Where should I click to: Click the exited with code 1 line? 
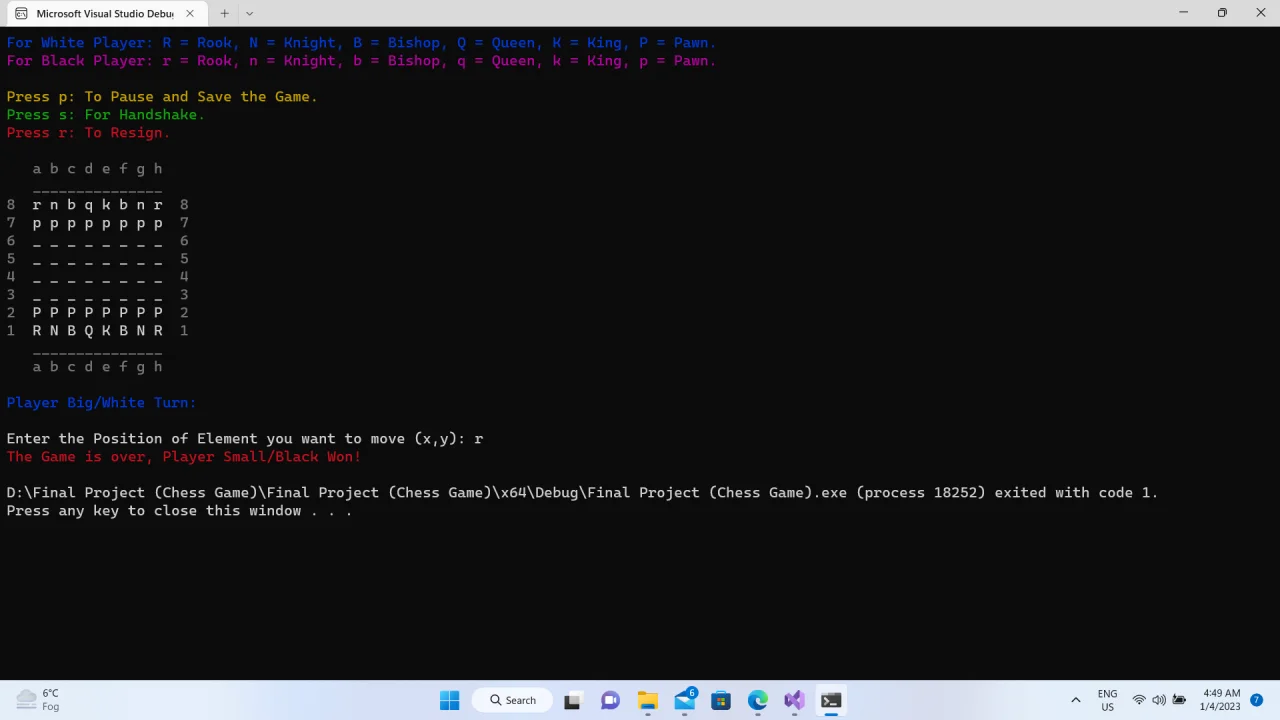[x=582, y=493]
